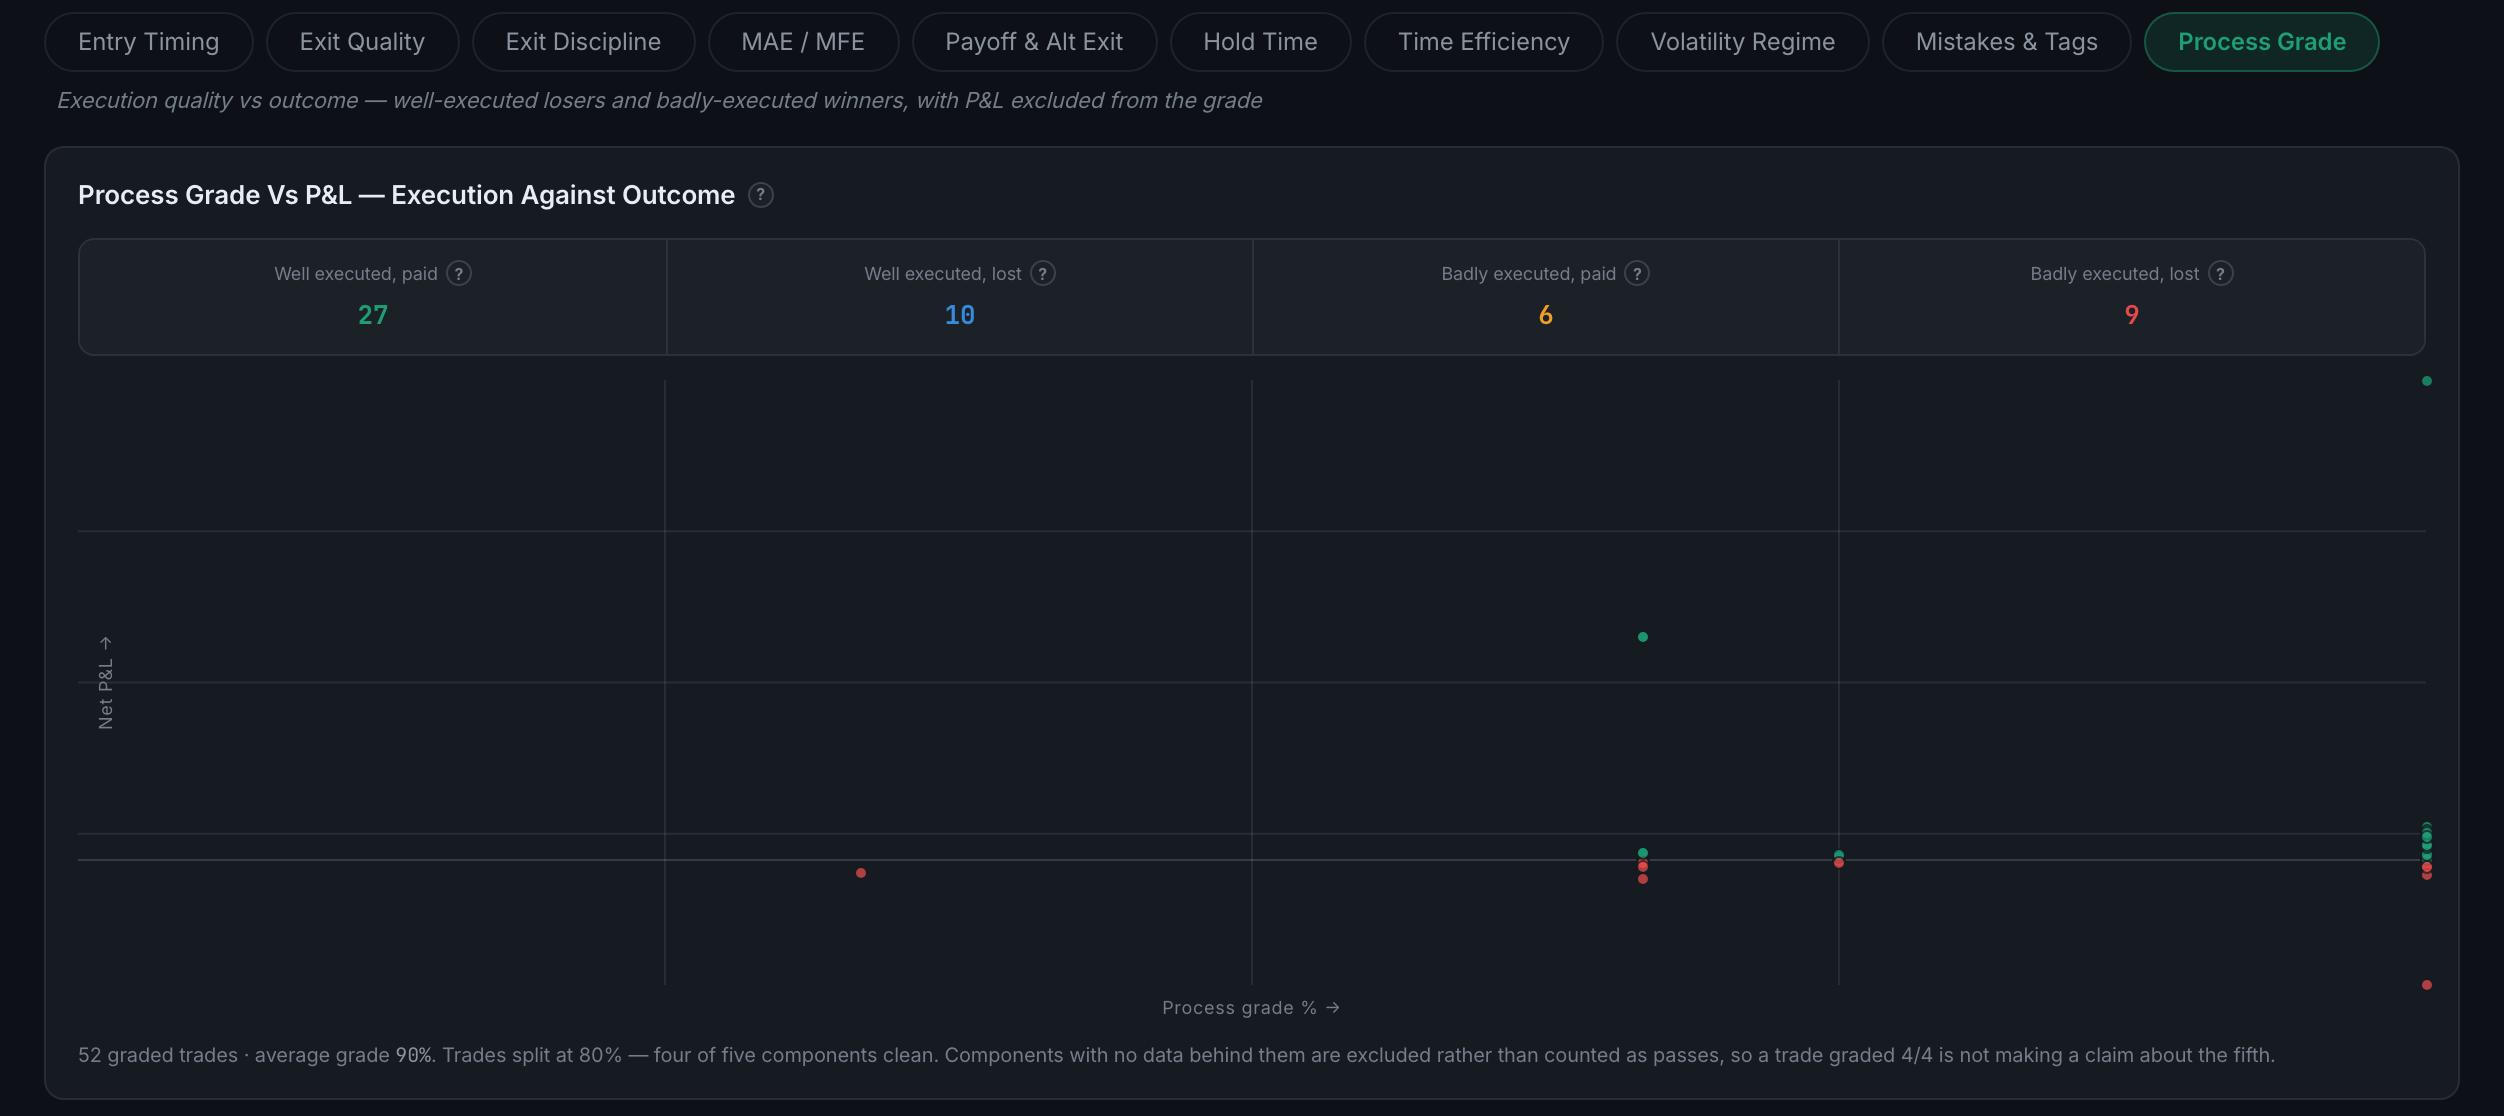
Task: View the Mistakes & Tags tab
Action: [2007, 42]
